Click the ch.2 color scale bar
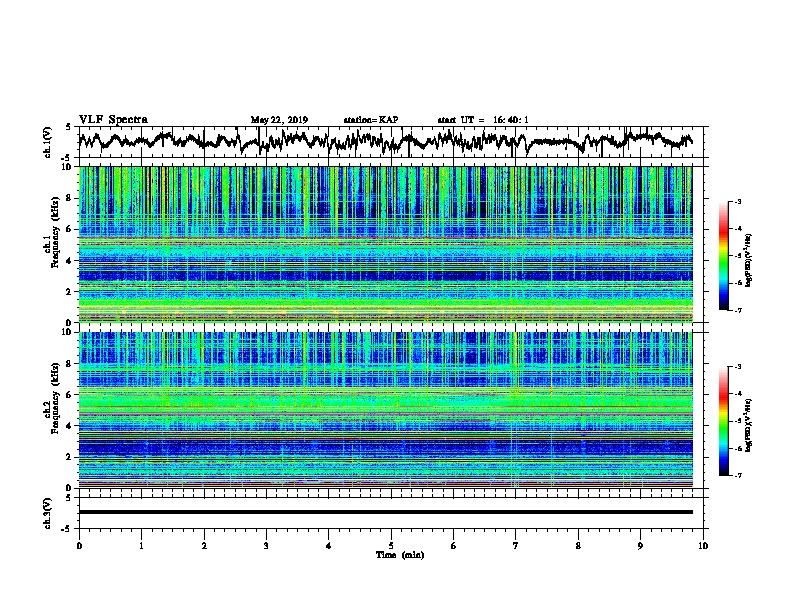This screenshot has width=792, height=612. [723, 421]
